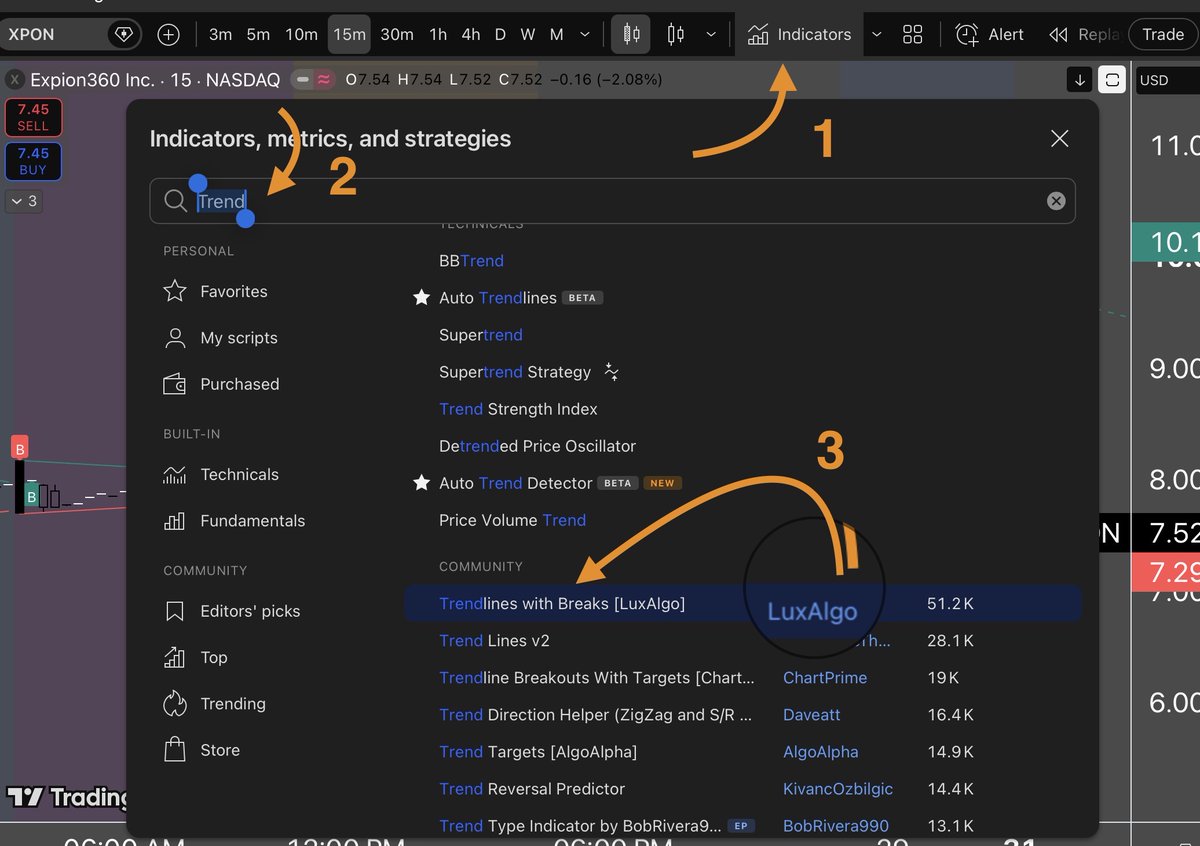
Task: Switch to the 4h timeframe
Action: (470, 34)
